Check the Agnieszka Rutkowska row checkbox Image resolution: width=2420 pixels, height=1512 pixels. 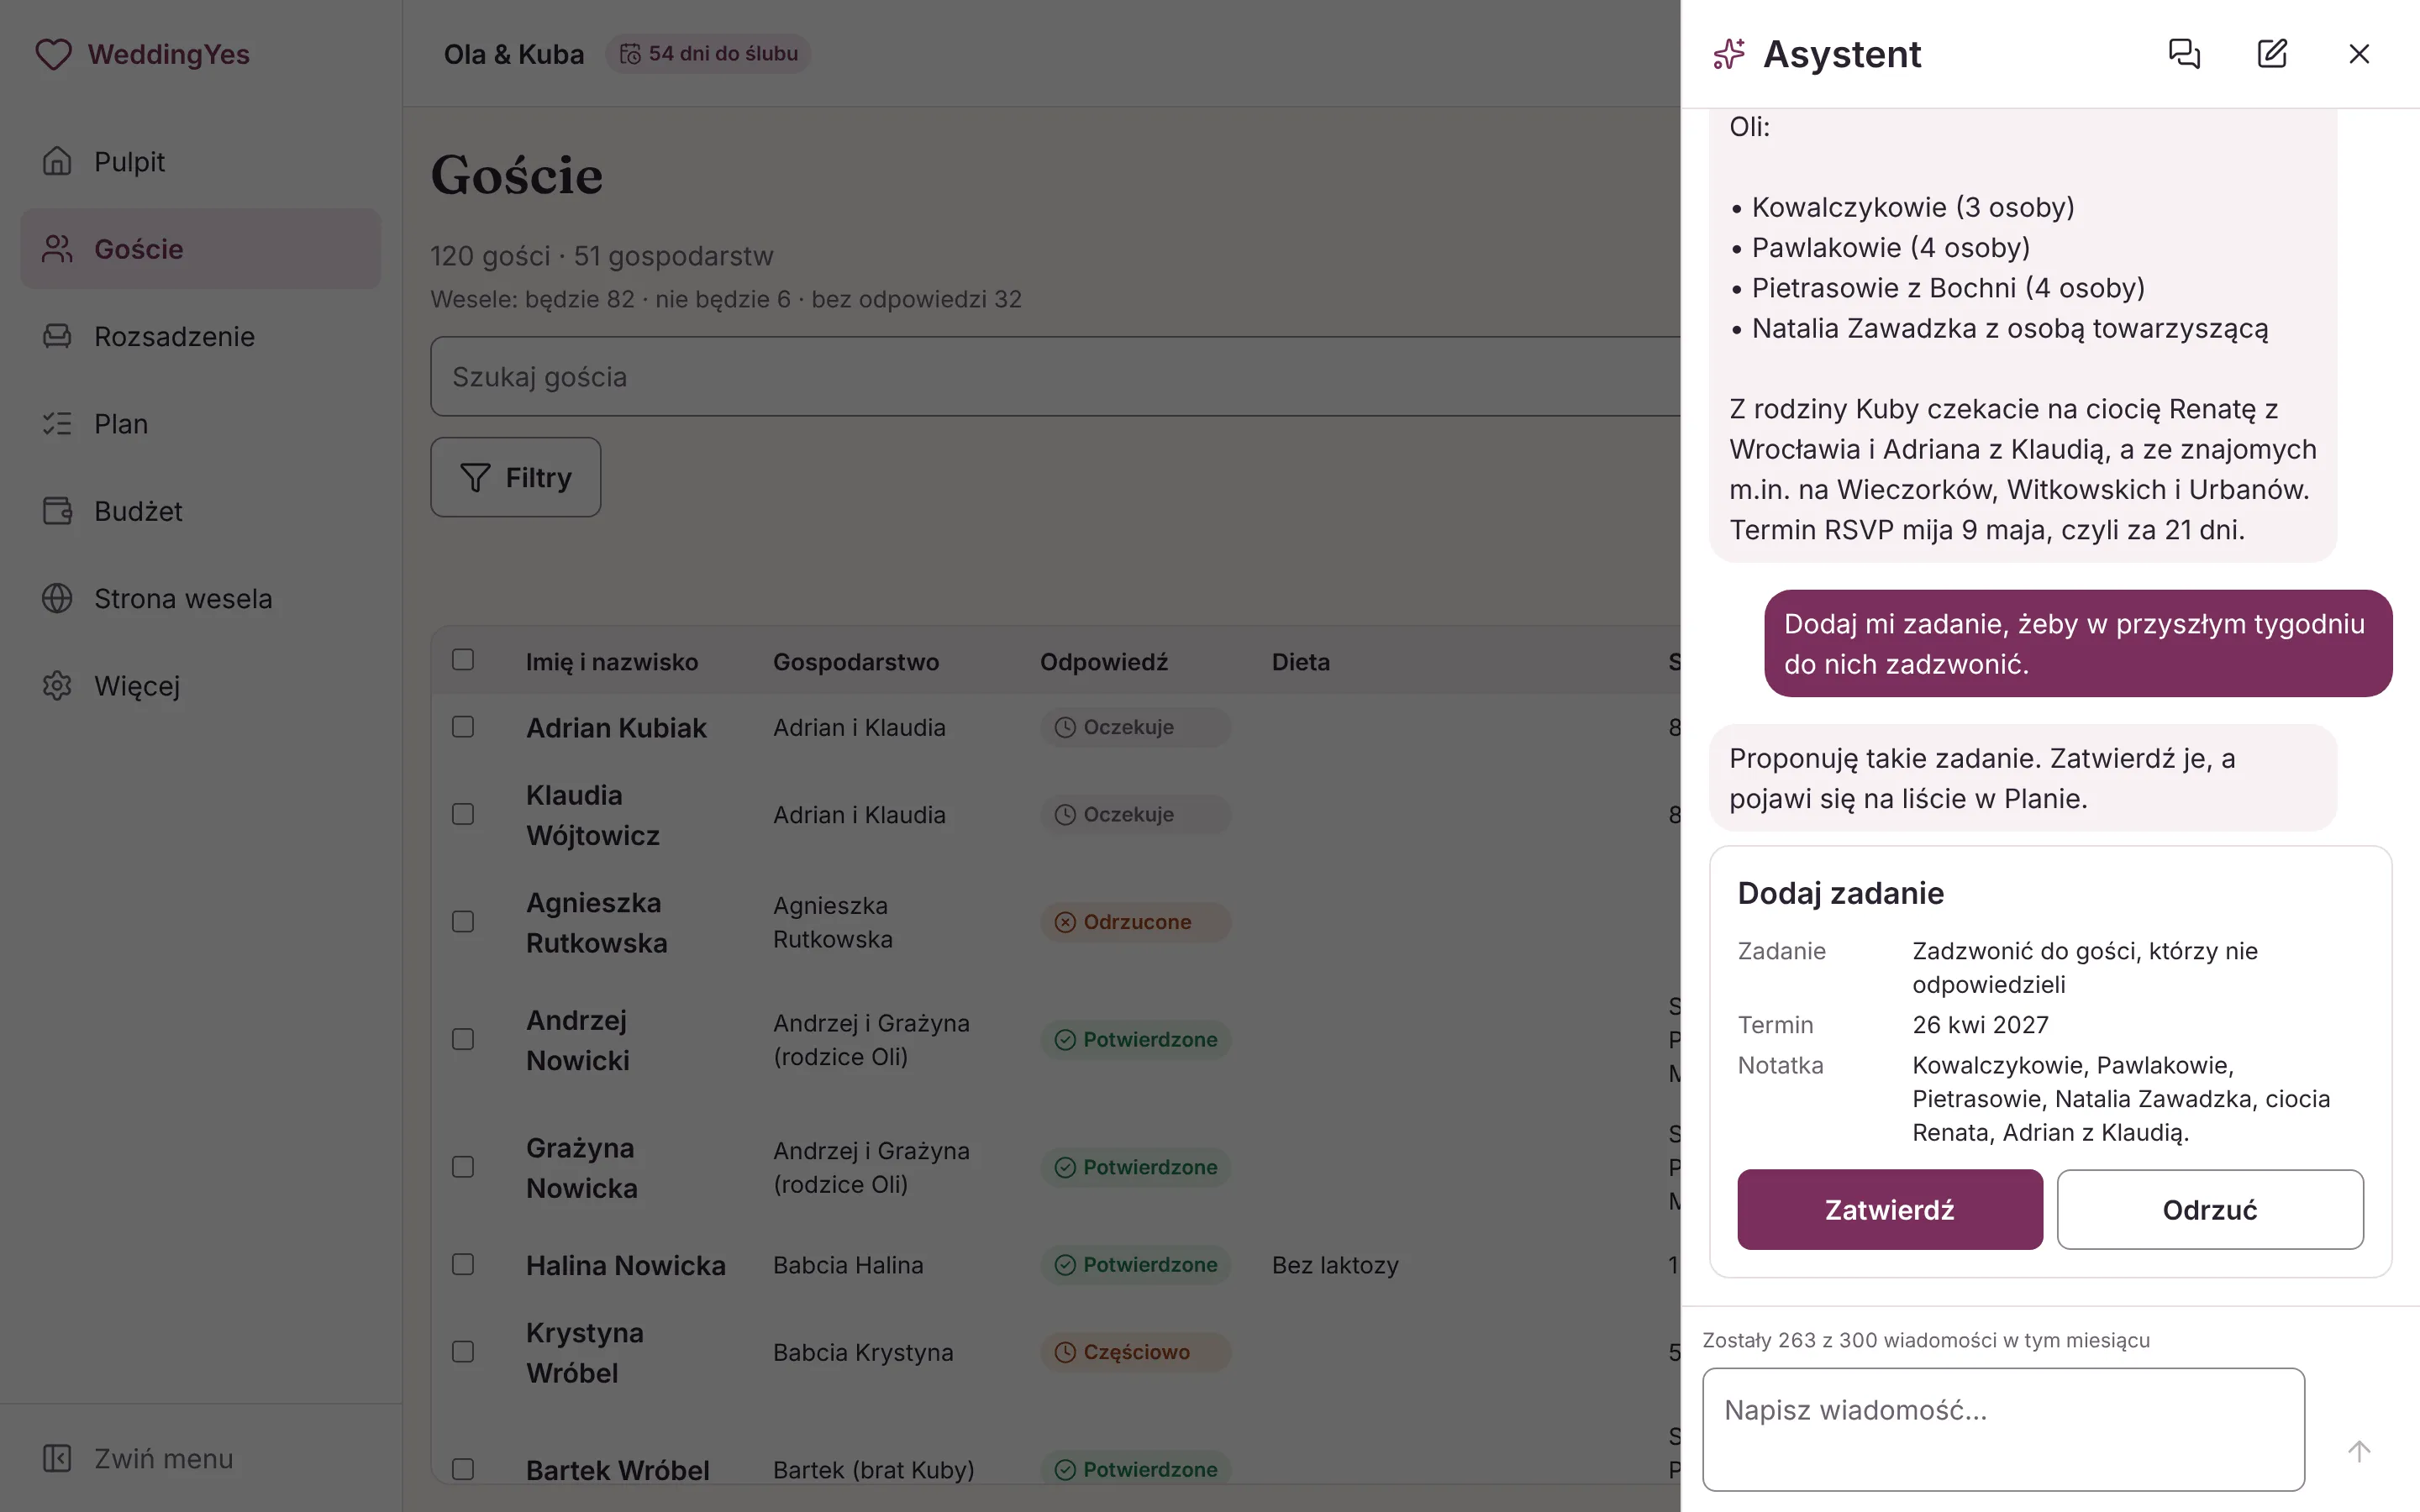click(x=463, y=922)
